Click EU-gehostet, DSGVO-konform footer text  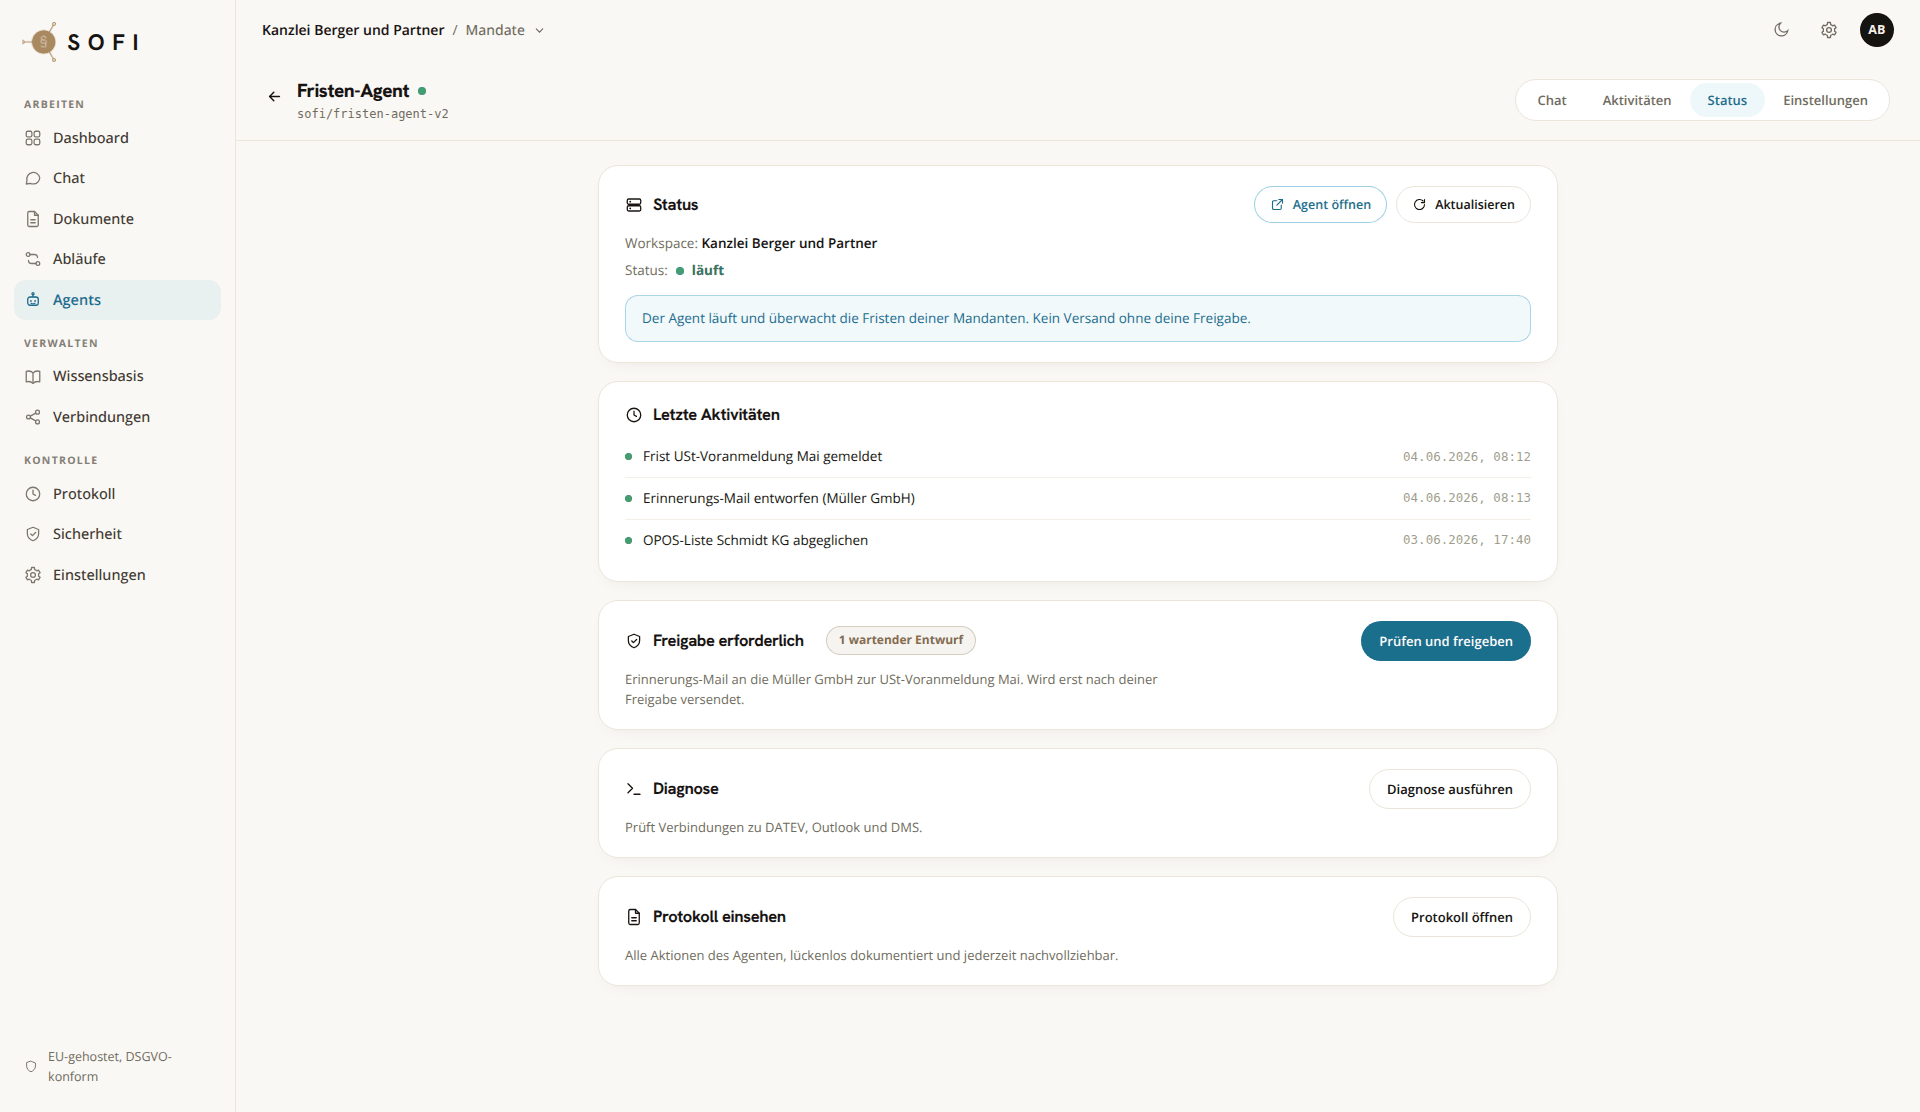[x=110, y=1067]
